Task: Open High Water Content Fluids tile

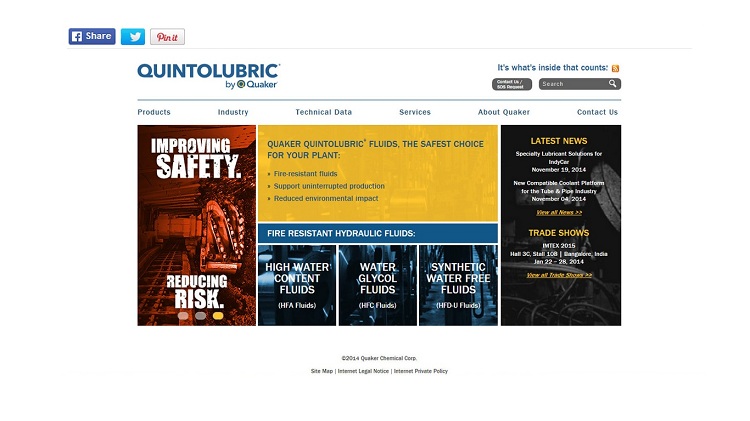Action: (x=297, y=285)
